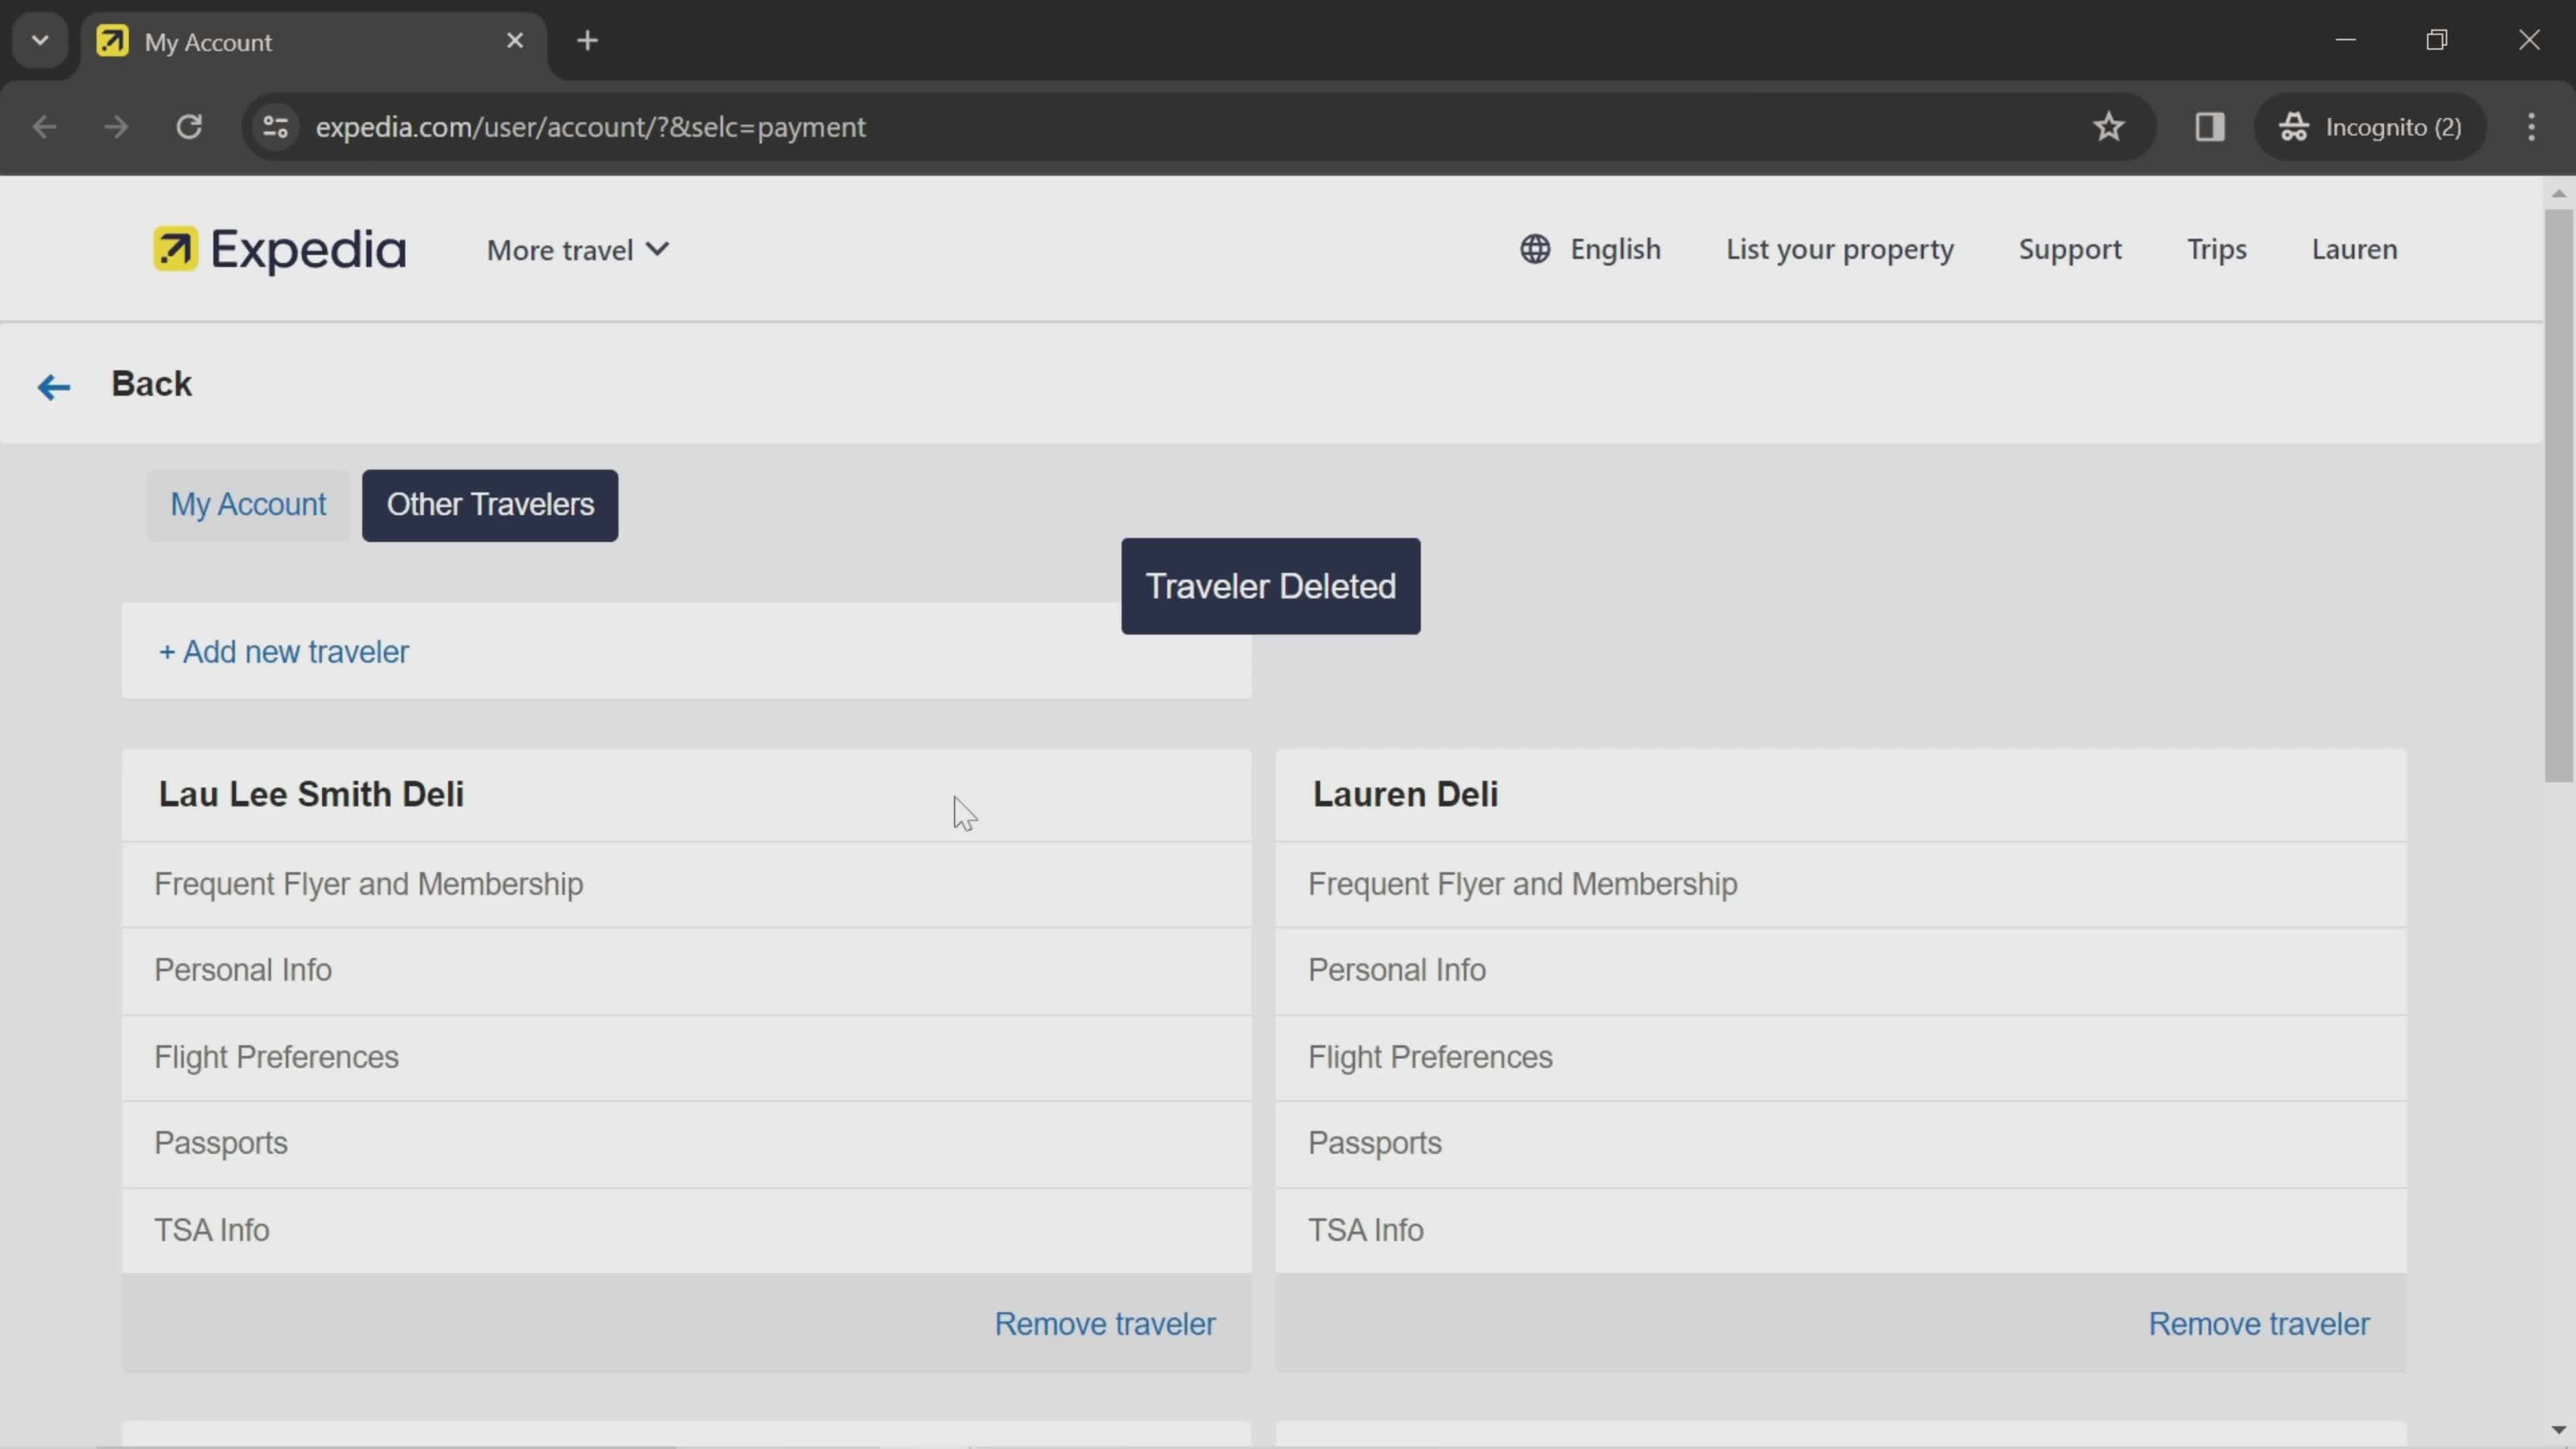The height and width of the screenshot is (1449, 2576).
Task: Click Traveler Deleted notification badge
Action: [x=1271, y=586]
